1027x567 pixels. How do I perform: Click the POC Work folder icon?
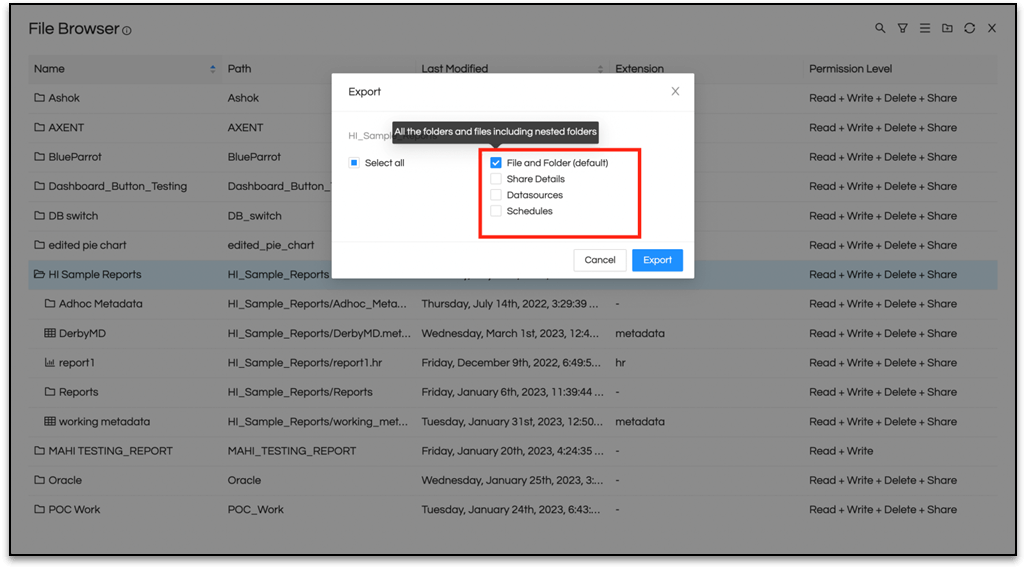(x=39, y=509)
